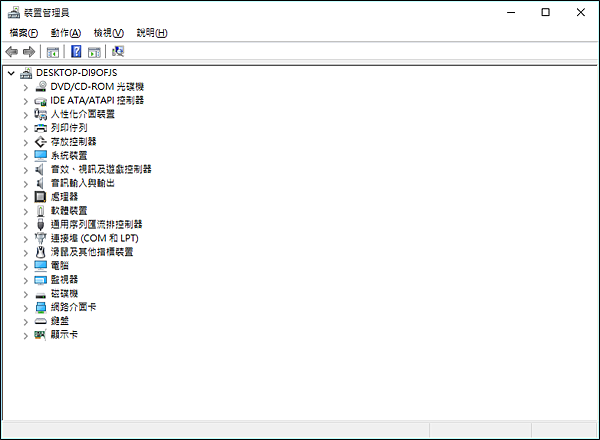The height and width of the screenshot is (440, 600).
Task: Expand the IDE ATA/ATAPI 控制器 category
Action: coord(26,101)
